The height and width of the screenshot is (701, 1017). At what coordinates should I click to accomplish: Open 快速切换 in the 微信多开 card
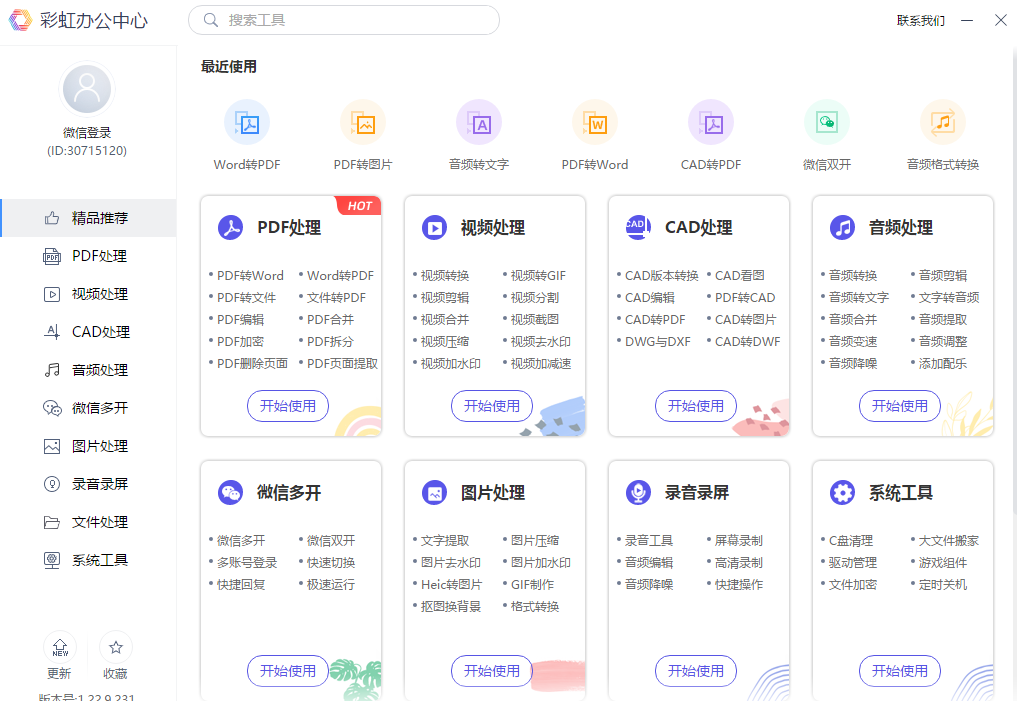click(x=331, y=563)
